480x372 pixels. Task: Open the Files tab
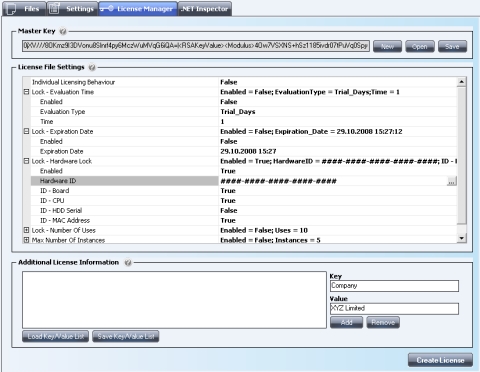pyautogui.click(x=24, y=9)
